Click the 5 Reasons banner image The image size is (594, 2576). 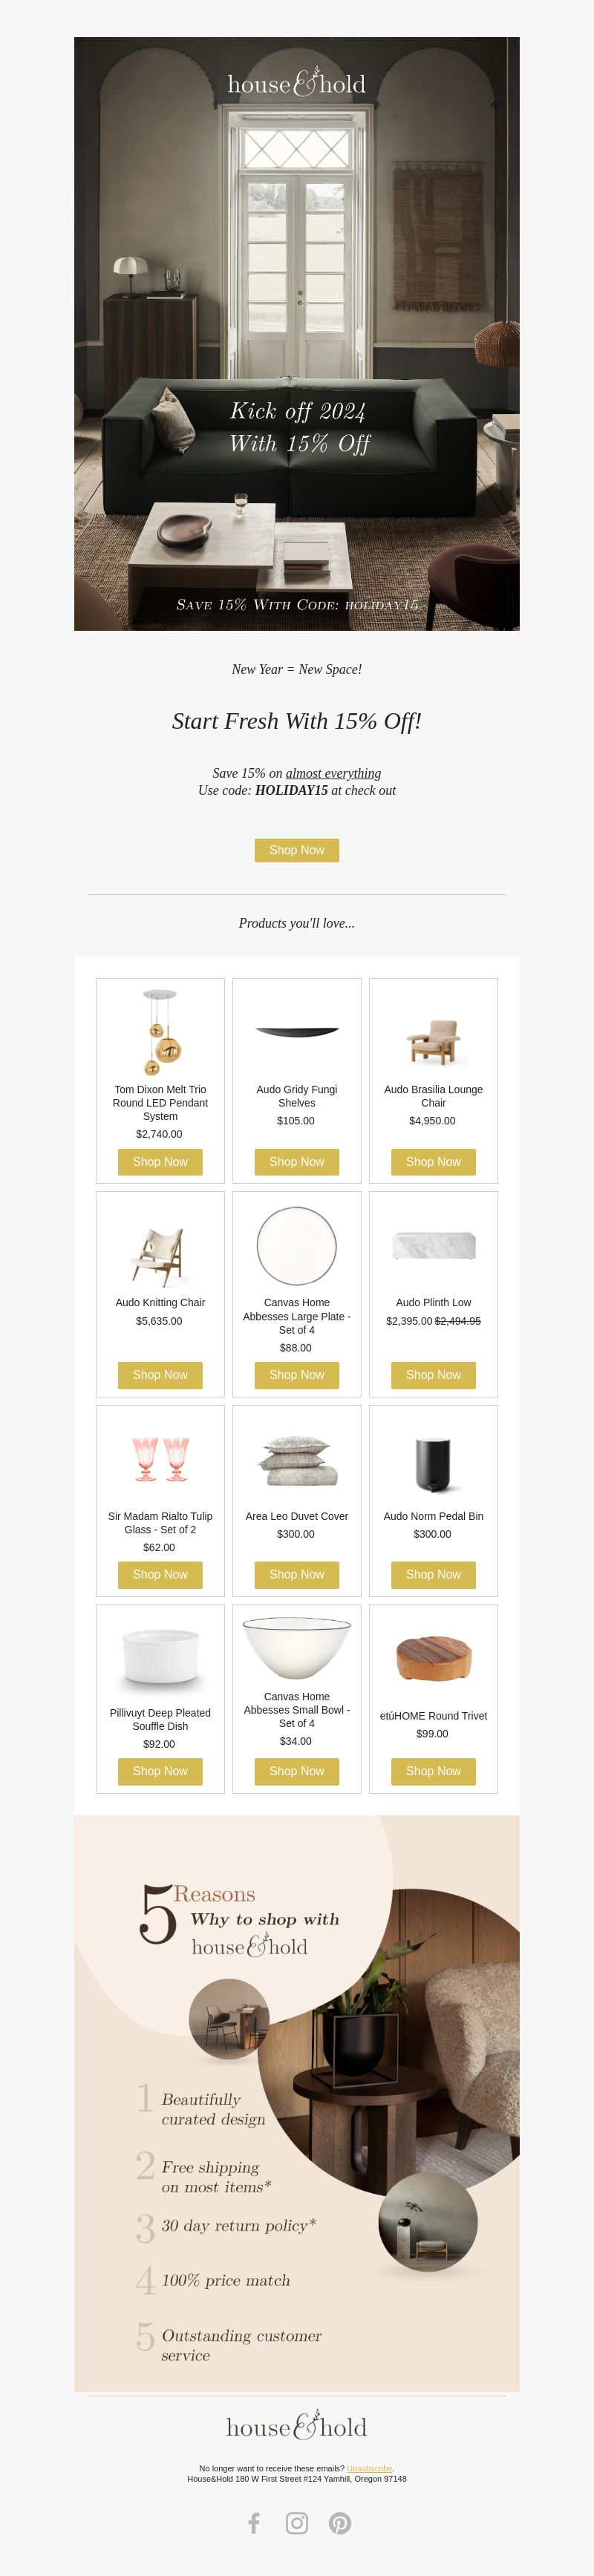click(297, 2103)
